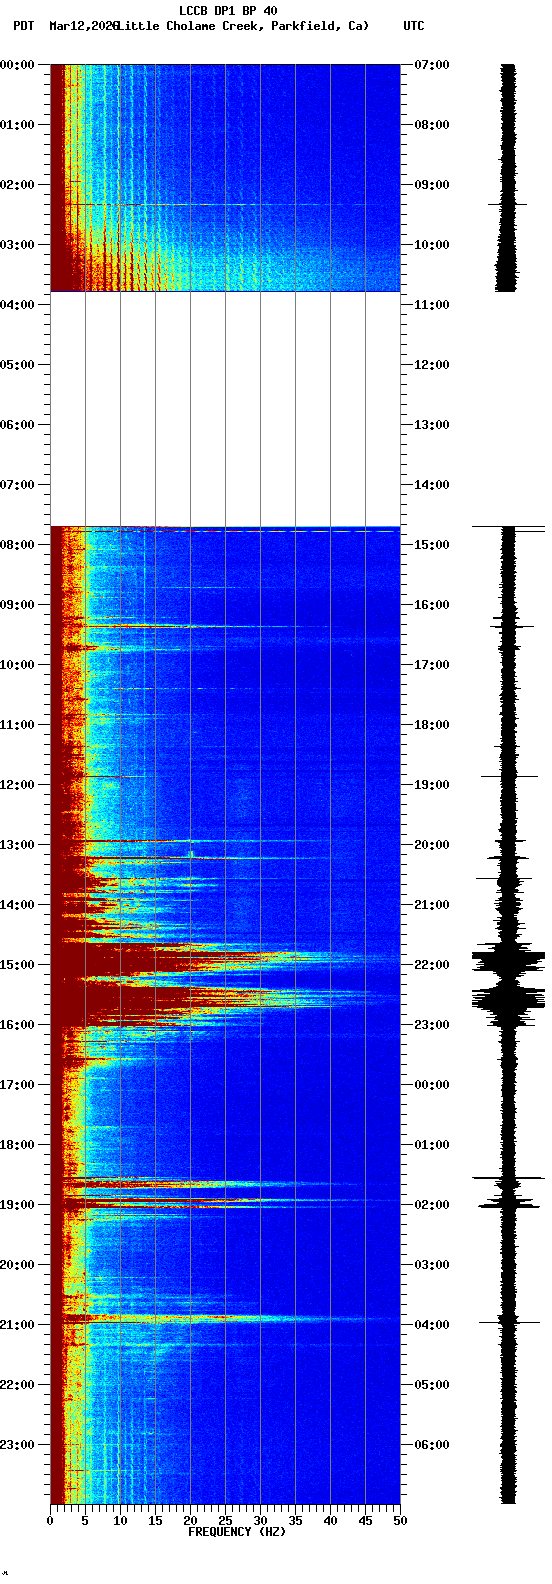Click the '14:00' tick on the UTC axis
The image size is (552, 1584).
click(x=432, y=484)
